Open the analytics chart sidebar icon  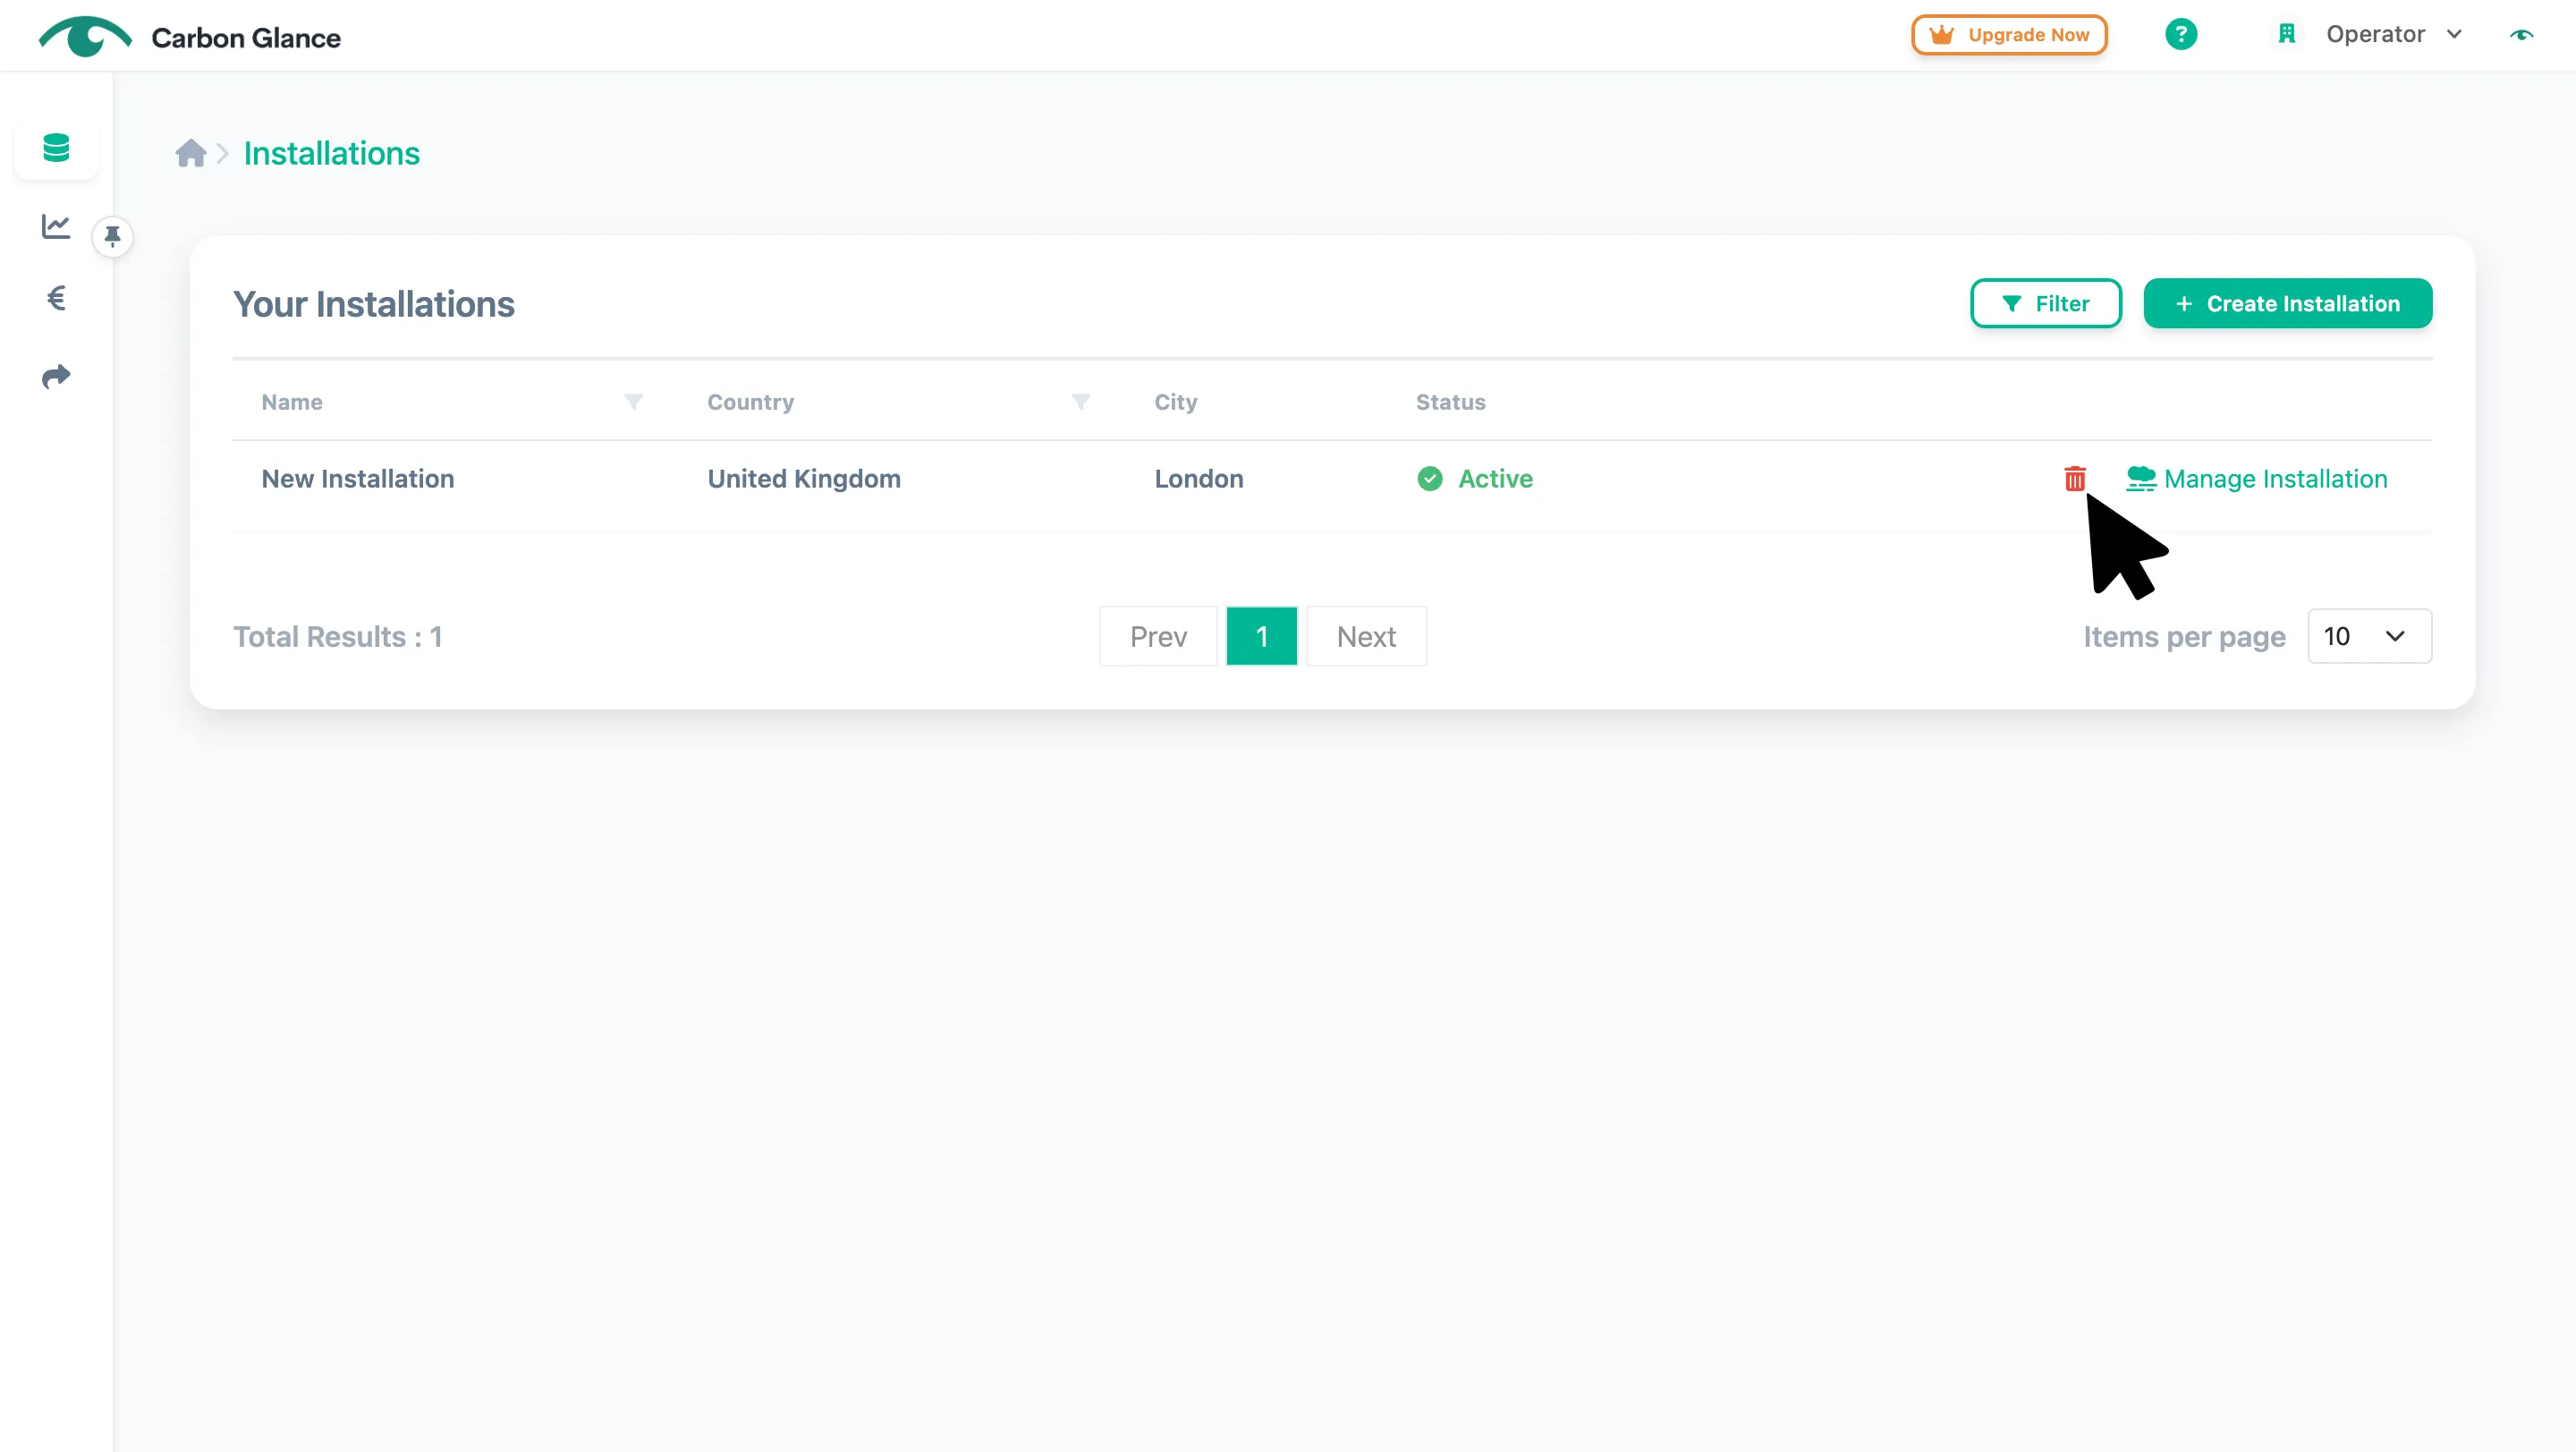(x=56, y=227)
